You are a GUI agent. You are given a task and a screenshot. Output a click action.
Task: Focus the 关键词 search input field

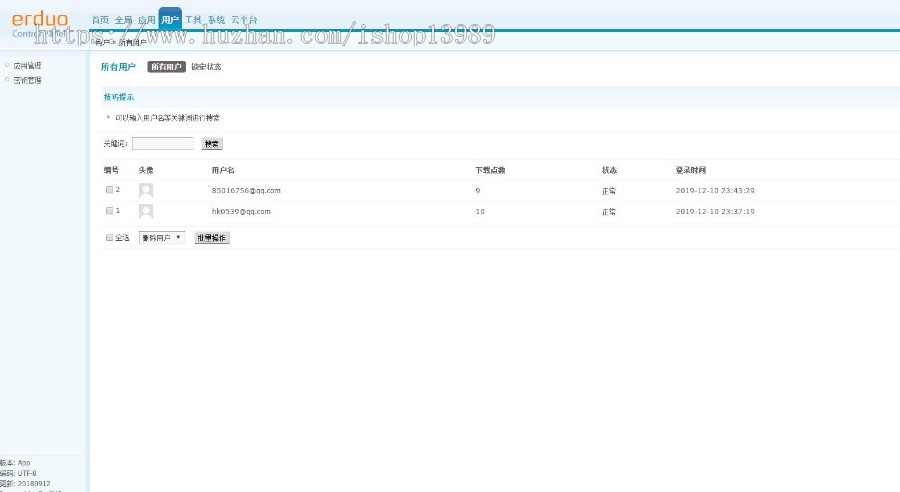click(163, 144)
